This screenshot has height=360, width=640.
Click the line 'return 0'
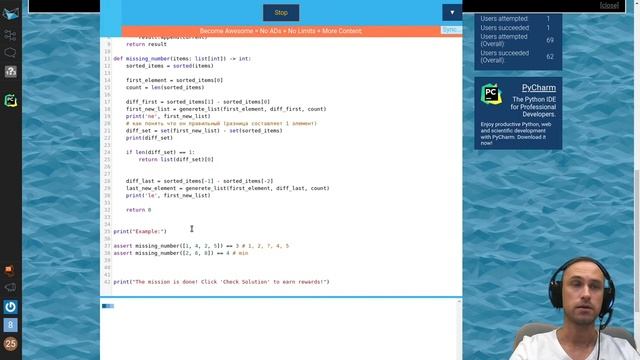(138, 210)
